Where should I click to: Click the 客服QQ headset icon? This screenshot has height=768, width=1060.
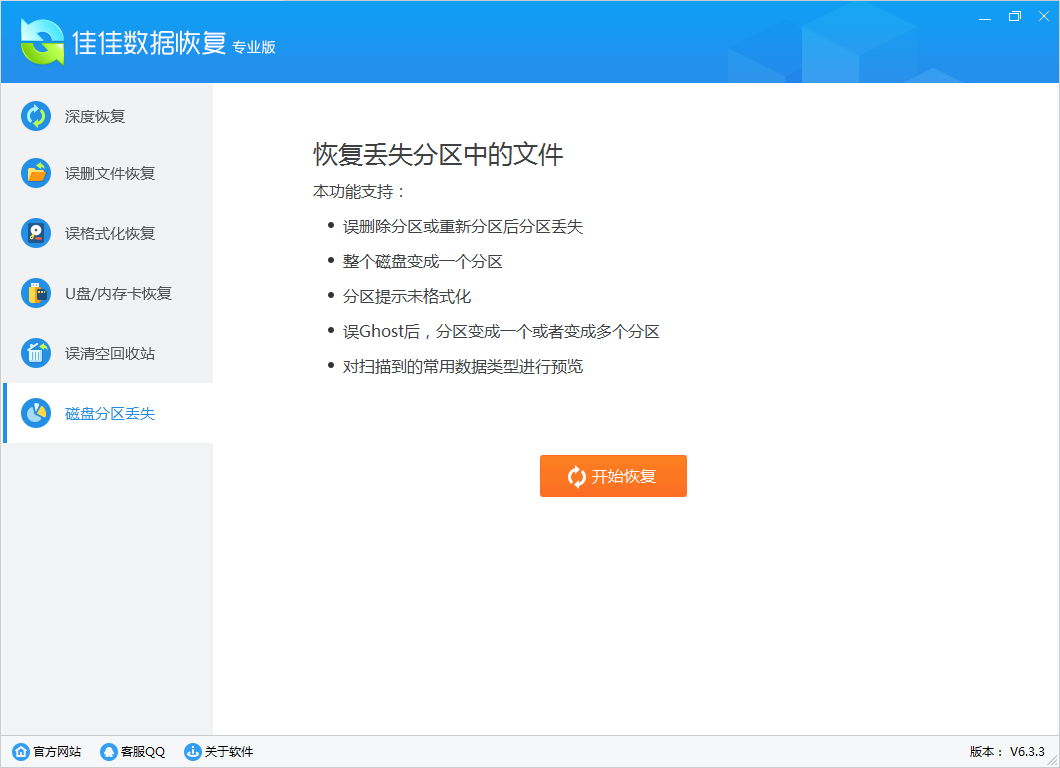click(x=108, y=751)
